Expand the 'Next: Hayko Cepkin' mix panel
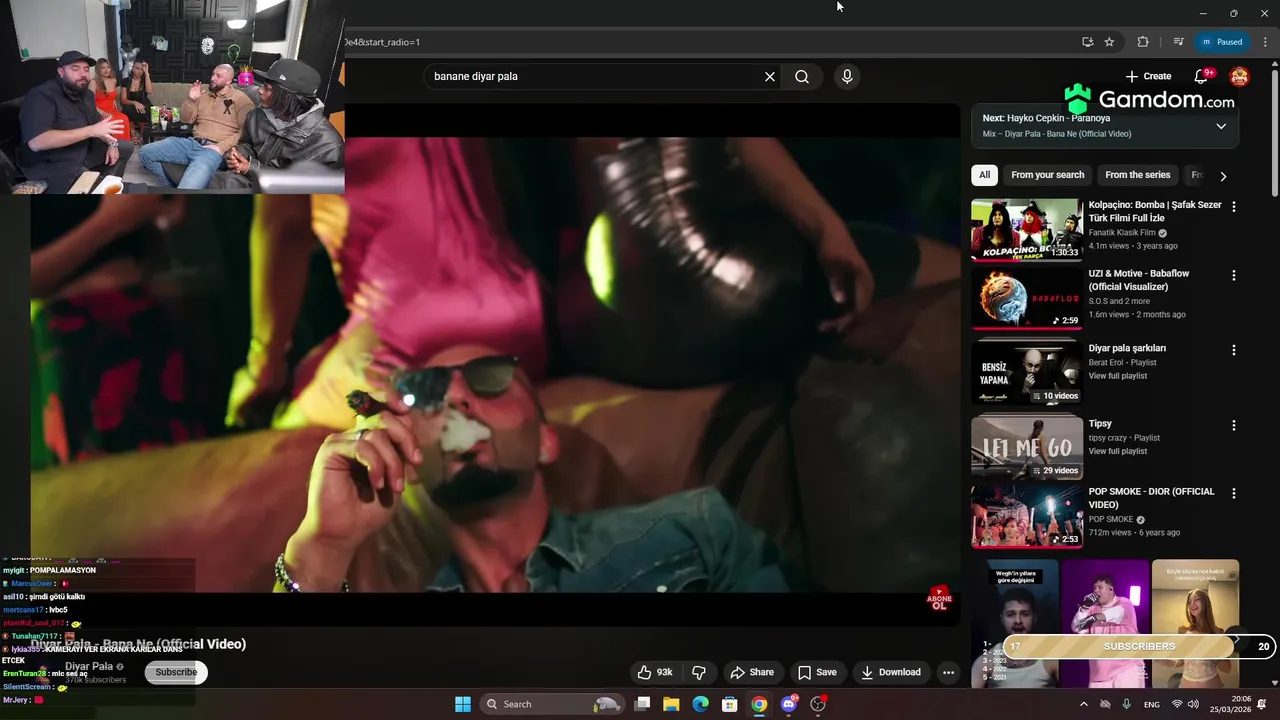This screenshot has height=720, width=1280. (1221, 126)
